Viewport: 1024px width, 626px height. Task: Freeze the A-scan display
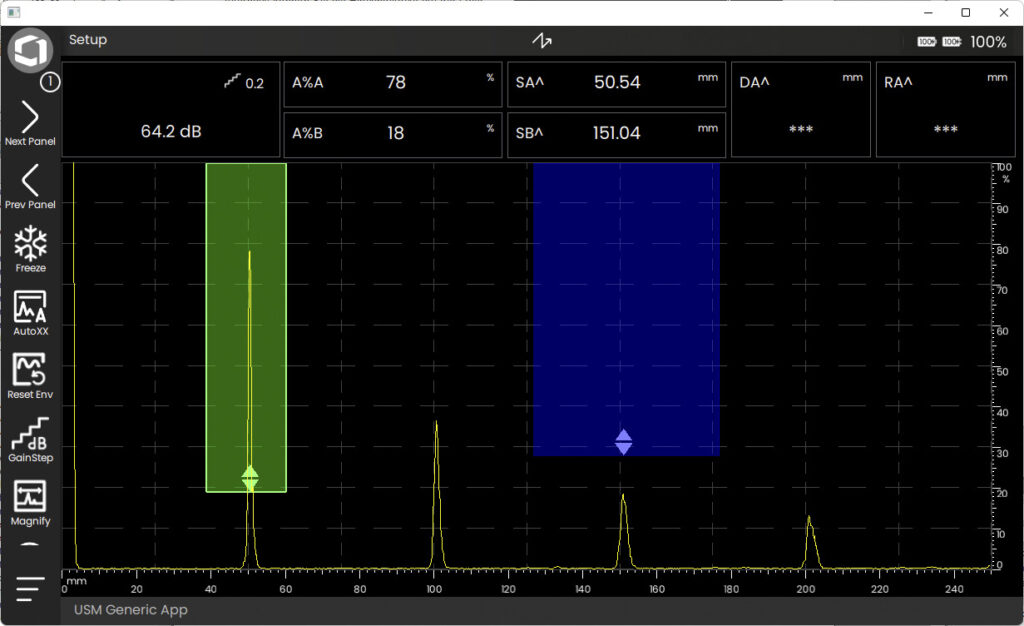(30, 249)
